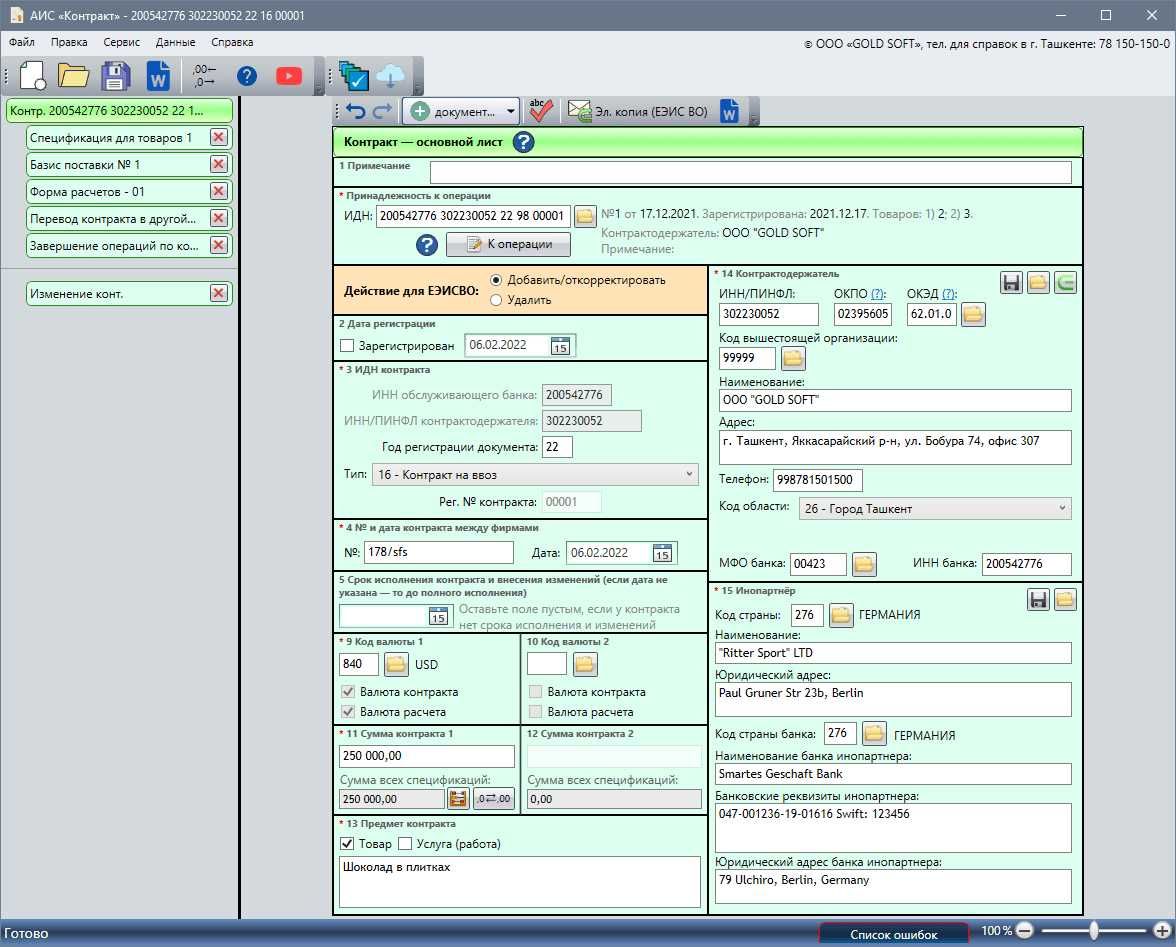The image size is (1176, 947).
Task: Toggle Валюта расчета for currency 2
Action: (536, 712)
